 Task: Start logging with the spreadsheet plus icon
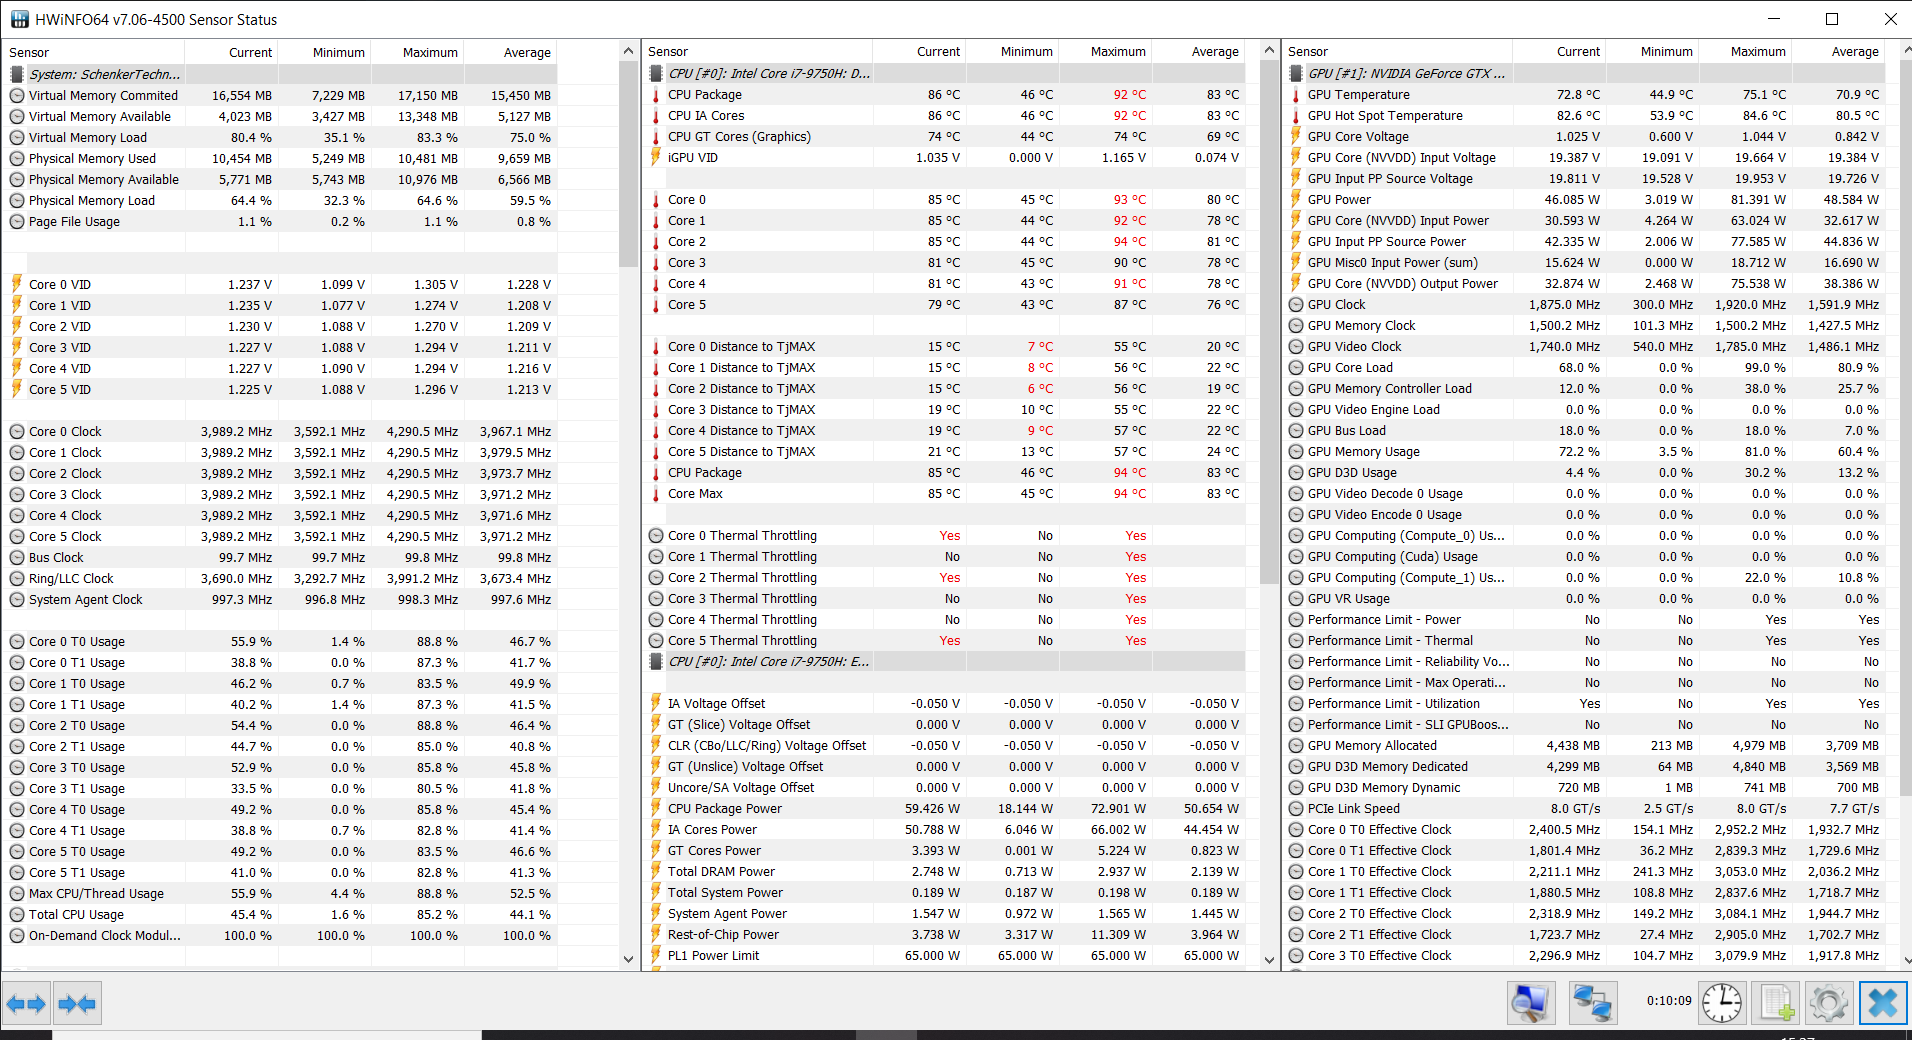pyautogui.click(x=1777, y=1003)
